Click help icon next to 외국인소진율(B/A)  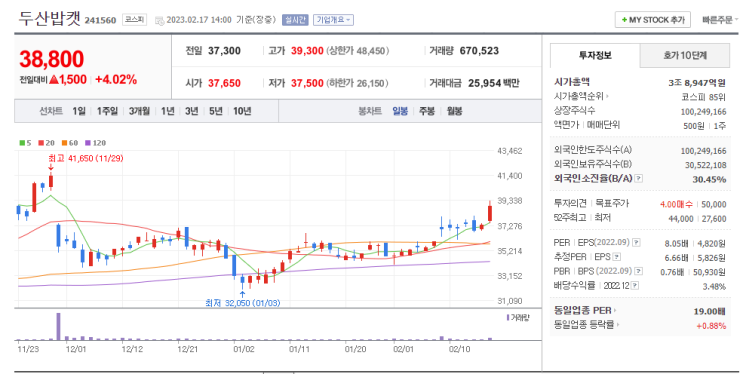tap(639, 178)
